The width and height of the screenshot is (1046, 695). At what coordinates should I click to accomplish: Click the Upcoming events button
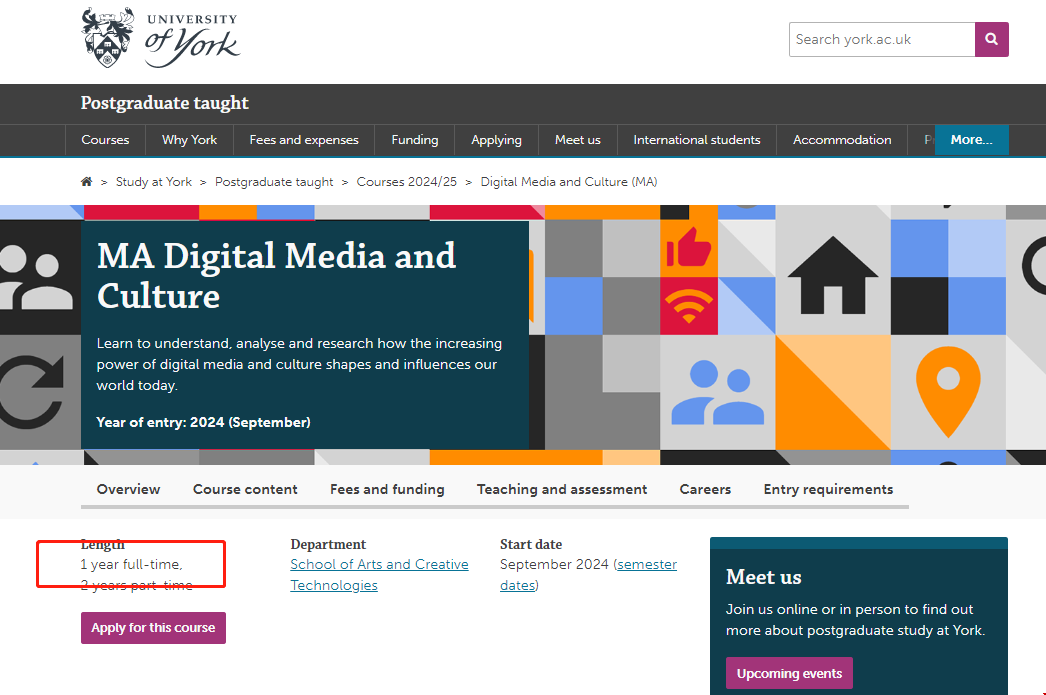point(789,673)
